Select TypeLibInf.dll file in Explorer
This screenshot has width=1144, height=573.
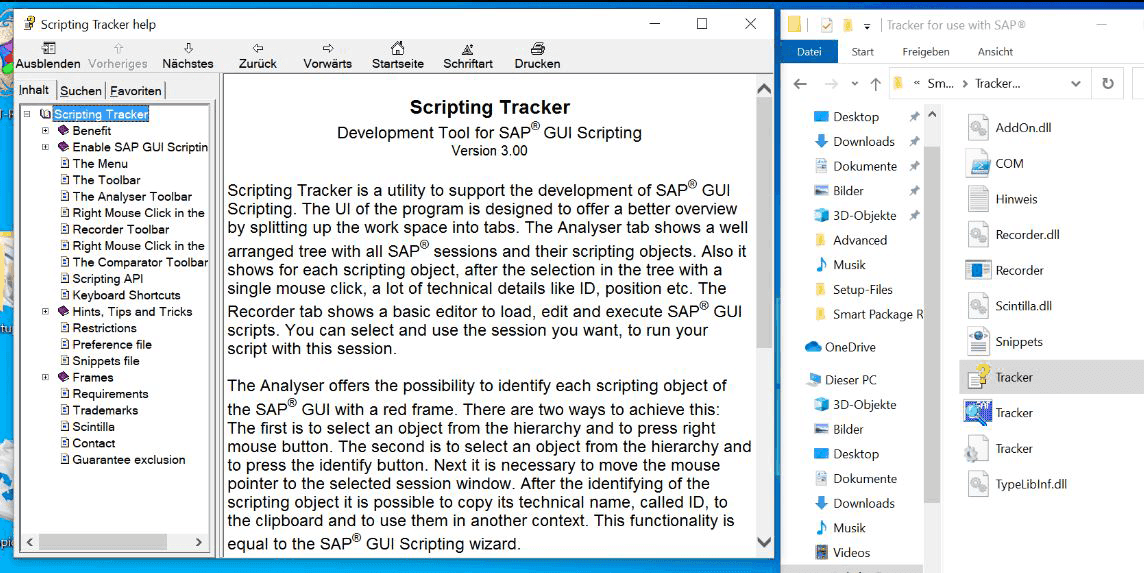[x=1031, y=484]
